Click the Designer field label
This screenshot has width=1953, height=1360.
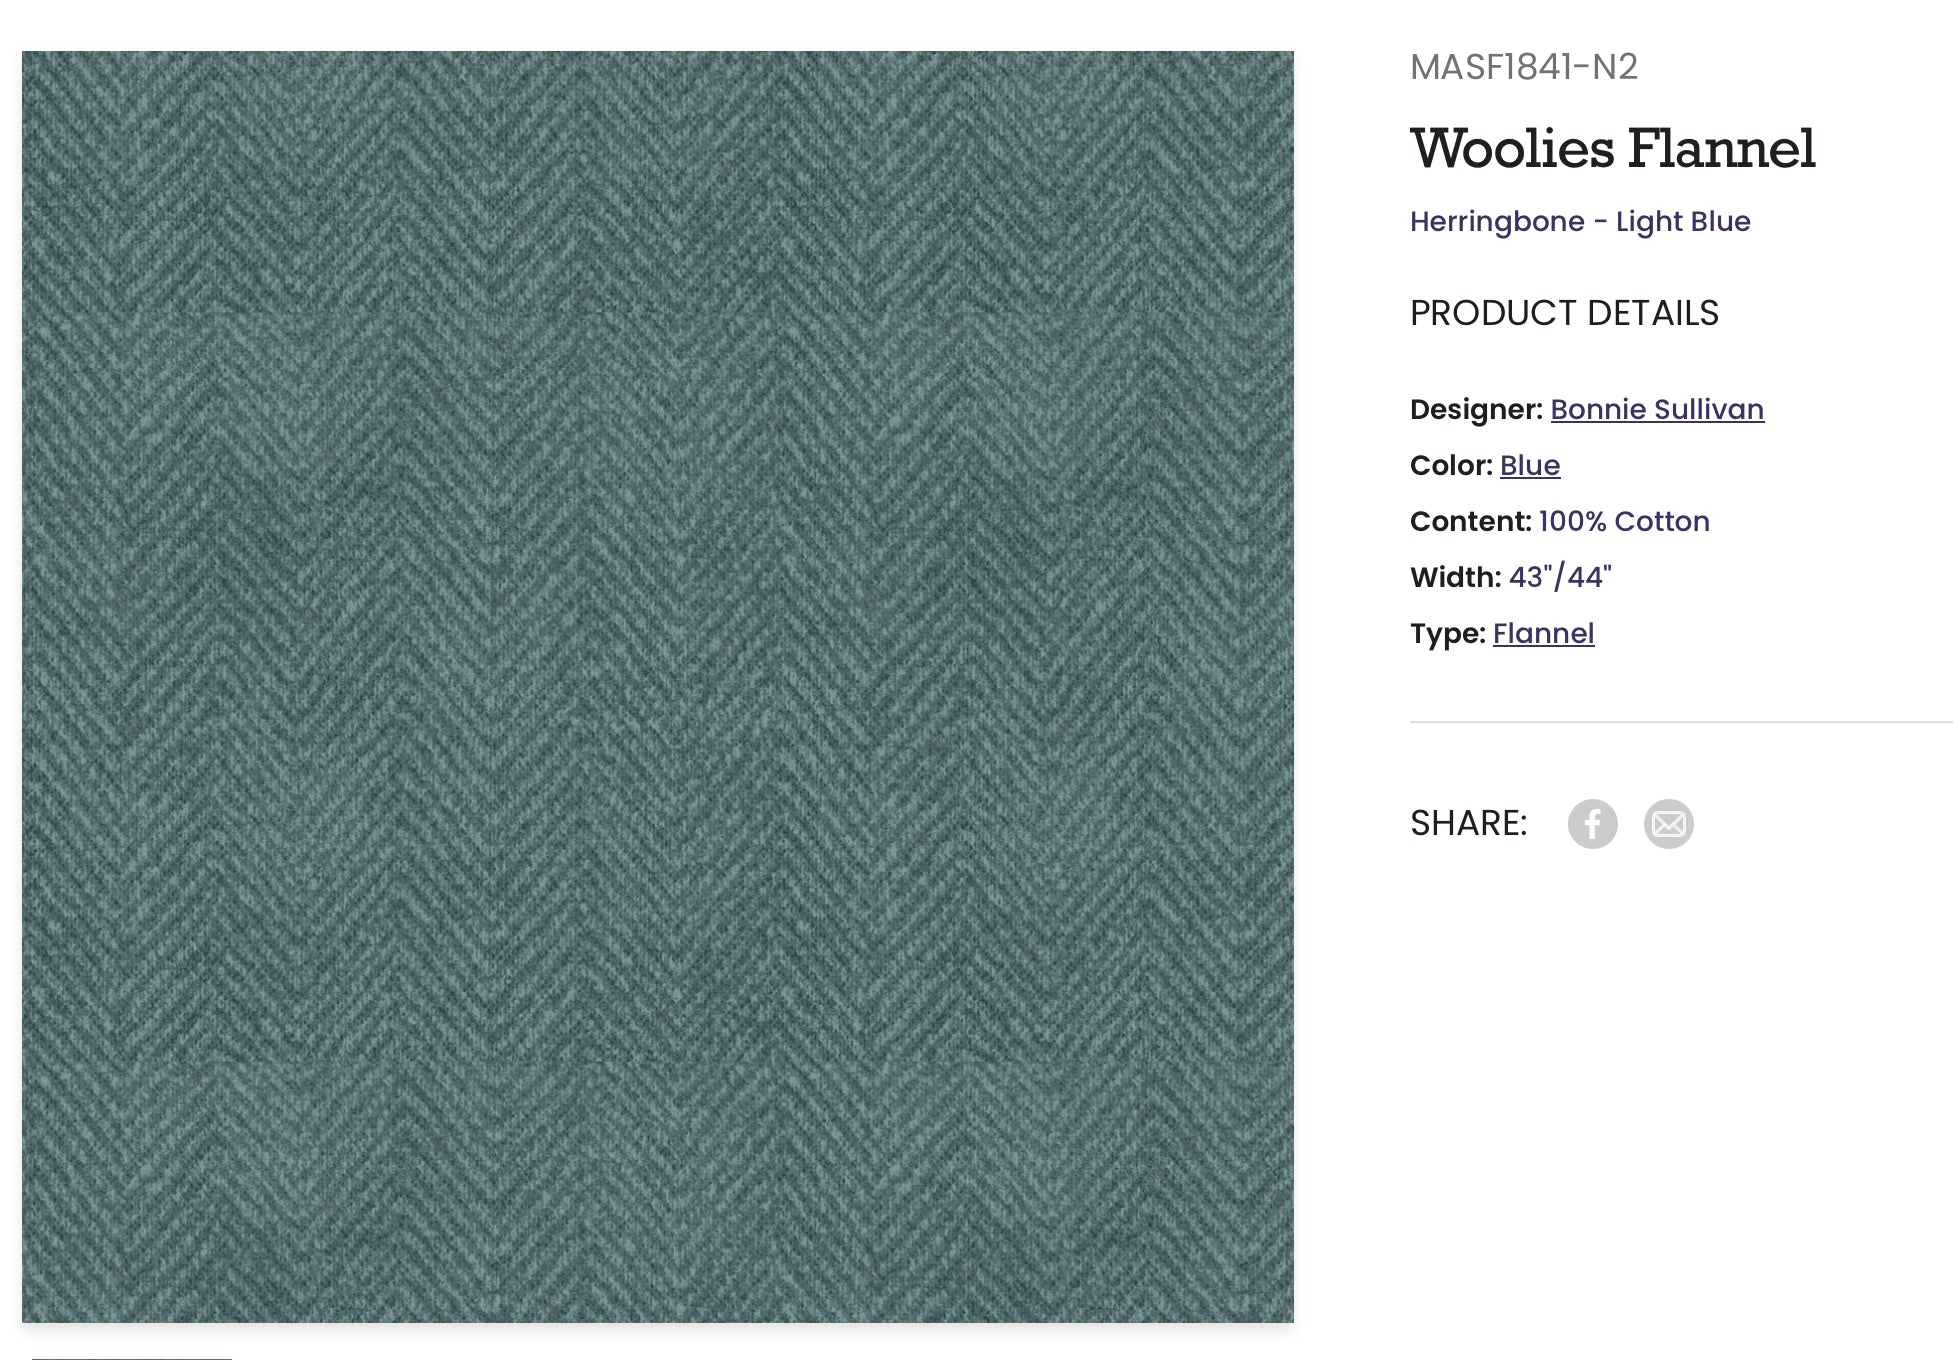tap(1476, 409)
